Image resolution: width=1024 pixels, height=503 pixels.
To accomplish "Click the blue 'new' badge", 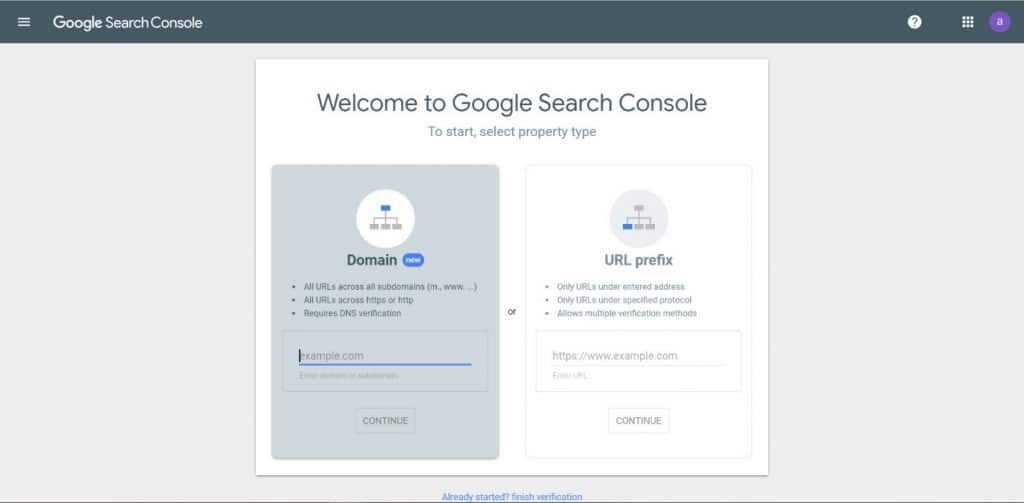I will tap(413, 260).
